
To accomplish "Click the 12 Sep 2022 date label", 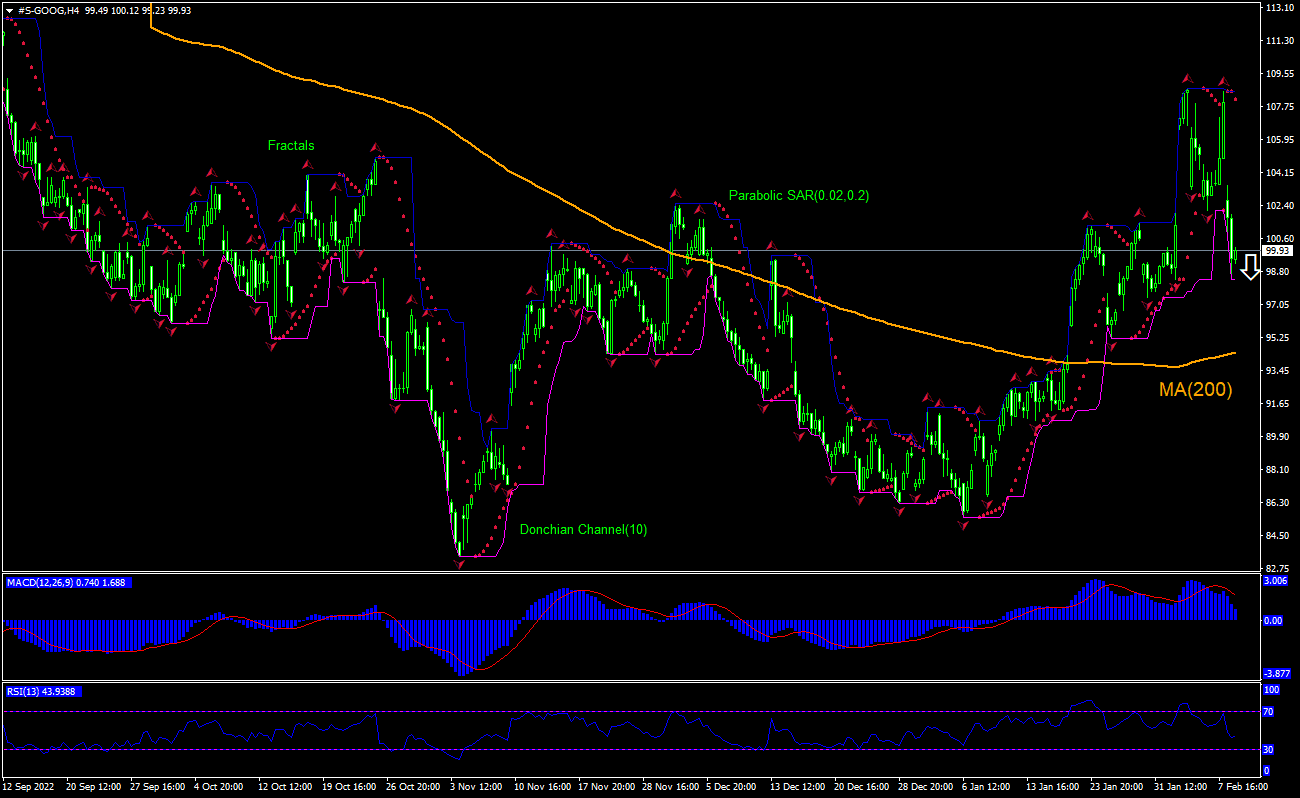I will [31, 787].
